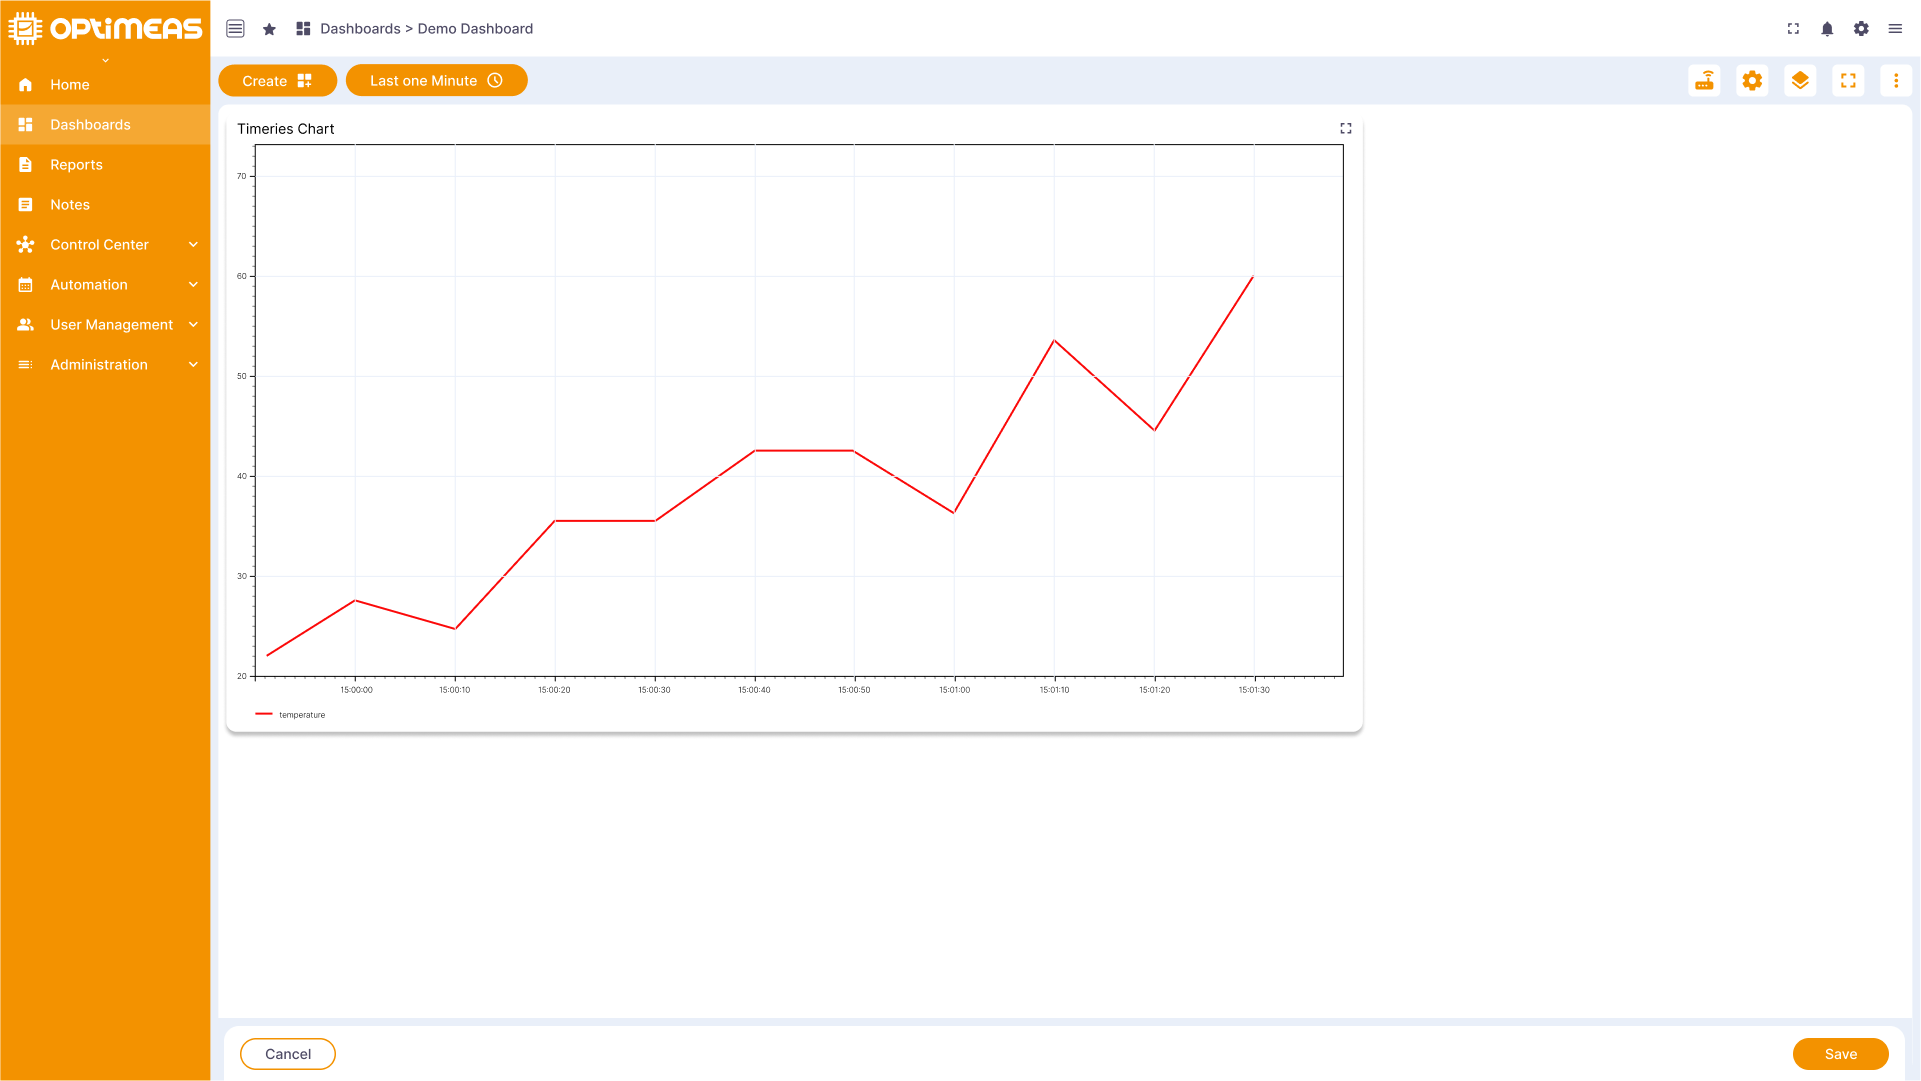Viewport: 1921px width, 1081px height.
Task: Expand User Management chevron
Action: (x=193, y=325)
